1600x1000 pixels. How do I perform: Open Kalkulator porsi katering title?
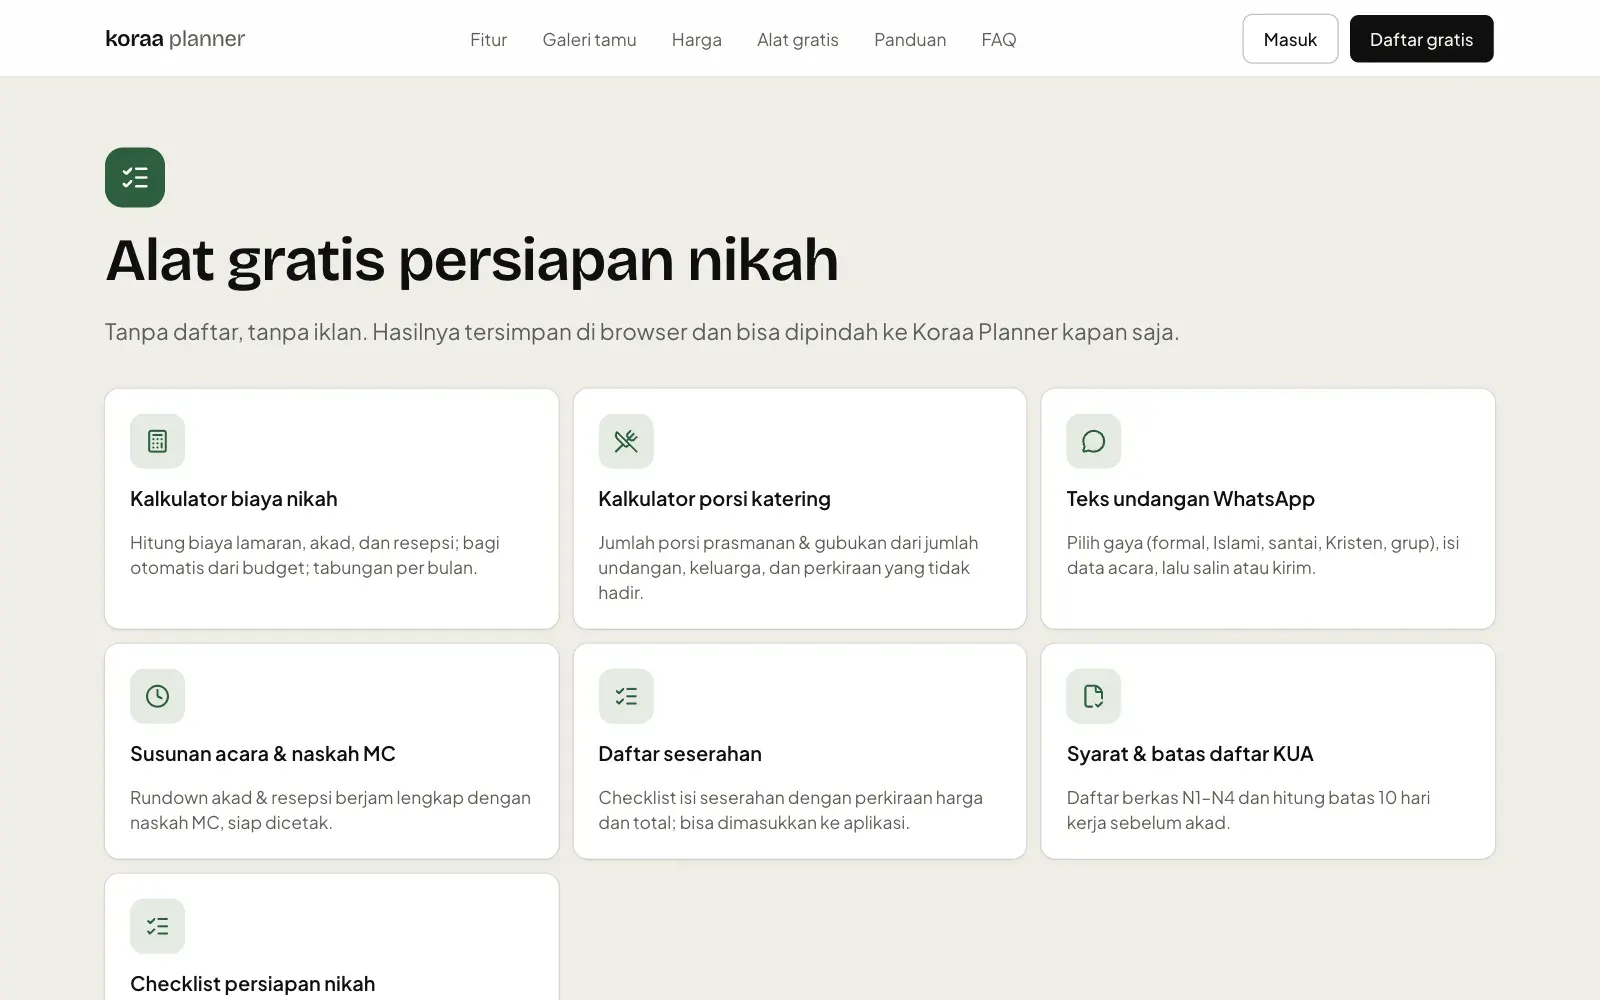[x=714, y=499]
